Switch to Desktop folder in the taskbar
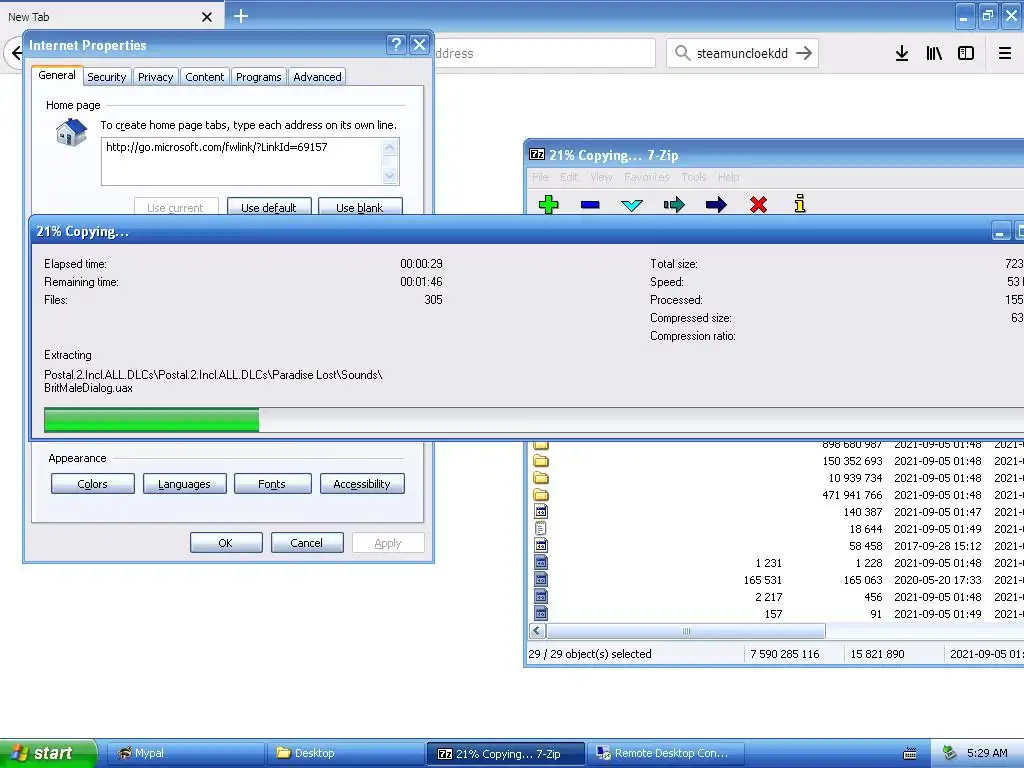Viewport: 1024px width, 768px height. [x=345, y=753]
